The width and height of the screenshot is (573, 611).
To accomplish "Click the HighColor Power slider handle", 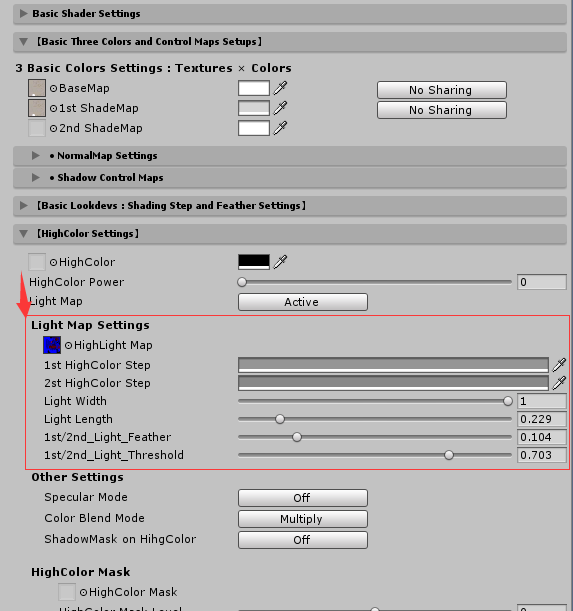I will tap(242, 282).
